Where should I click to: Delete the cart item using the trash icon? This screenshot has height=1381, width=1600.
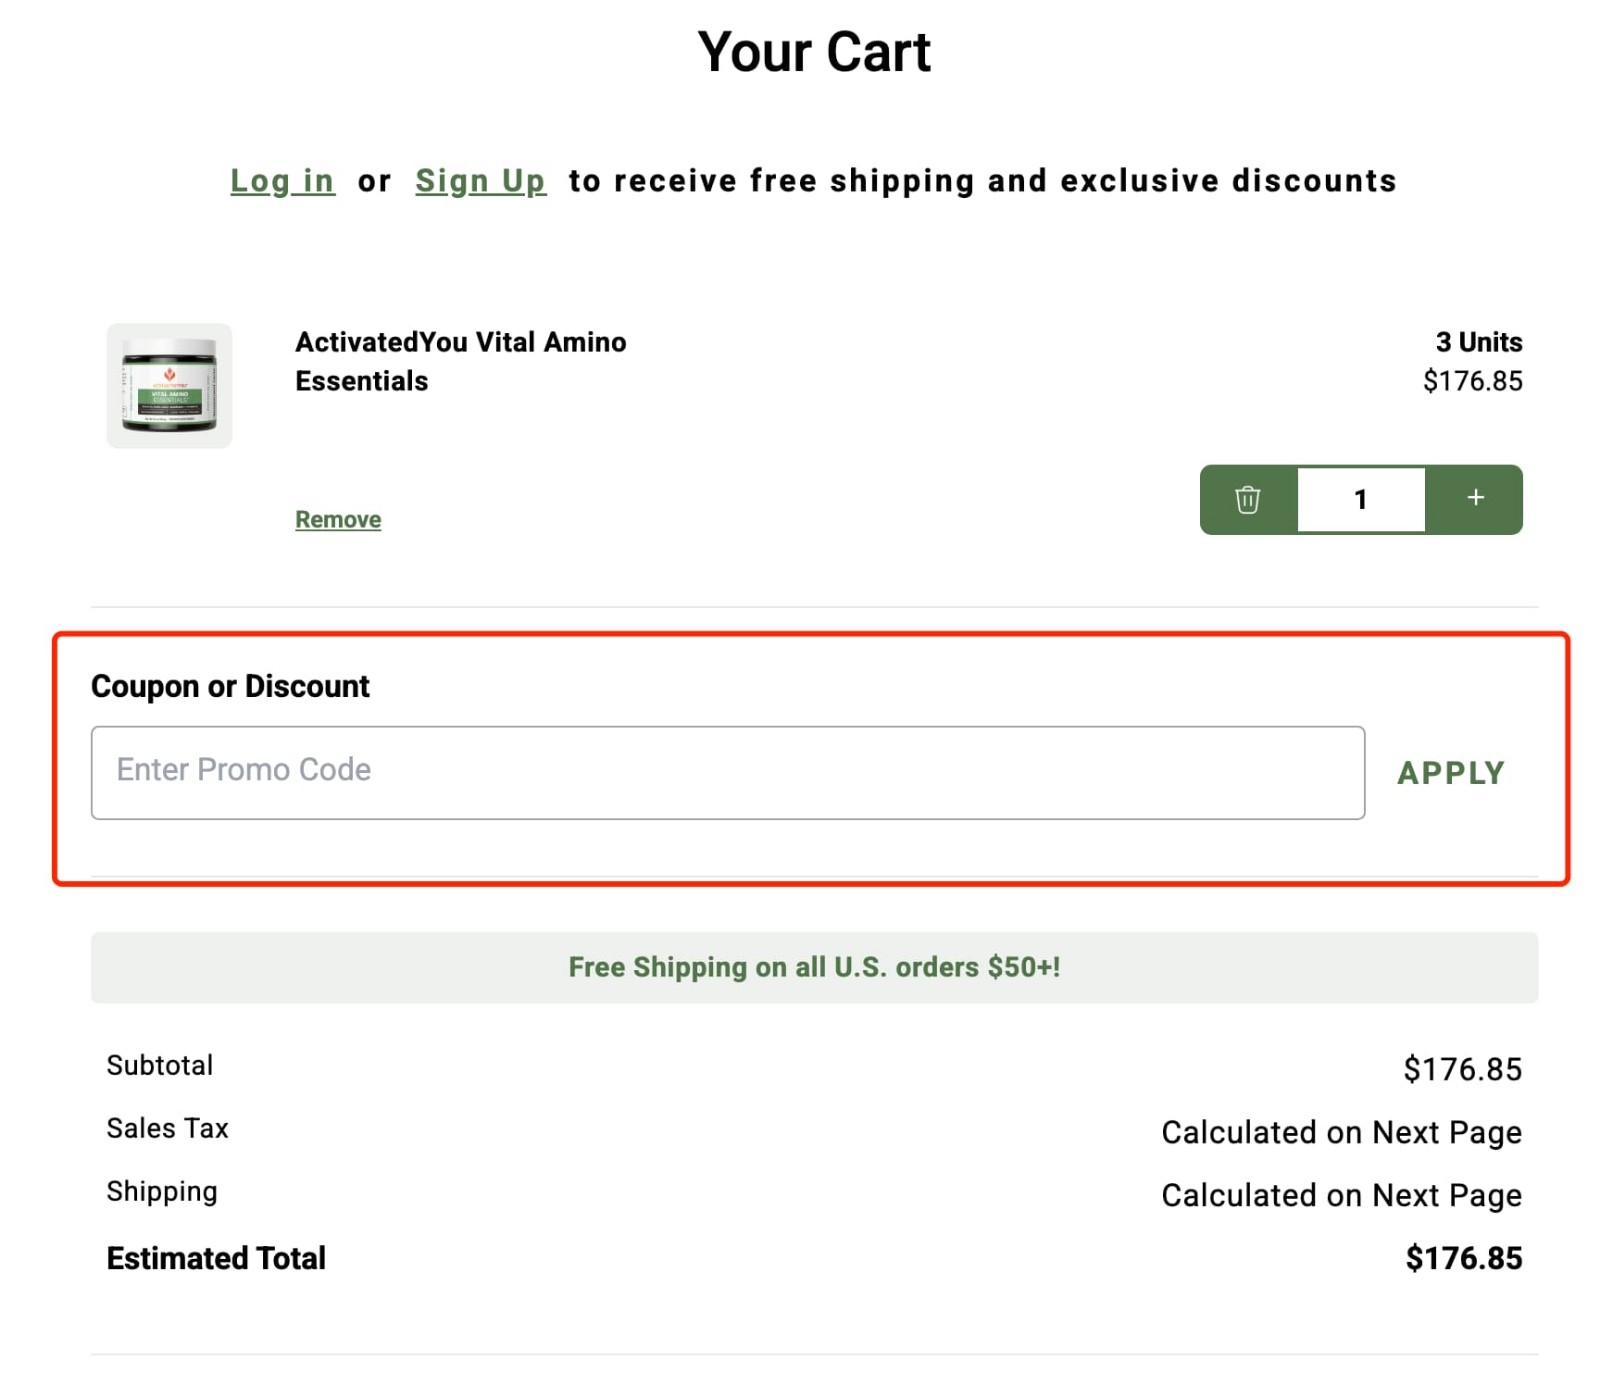pyautogui.click(x=1247, y=500)
